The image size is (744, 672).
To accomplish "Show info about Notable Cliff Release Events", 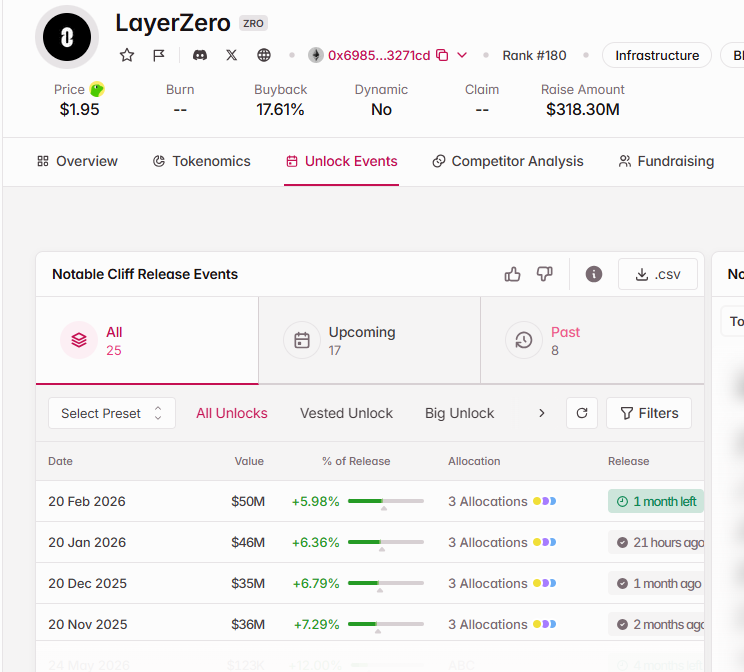I will [594, 274].
